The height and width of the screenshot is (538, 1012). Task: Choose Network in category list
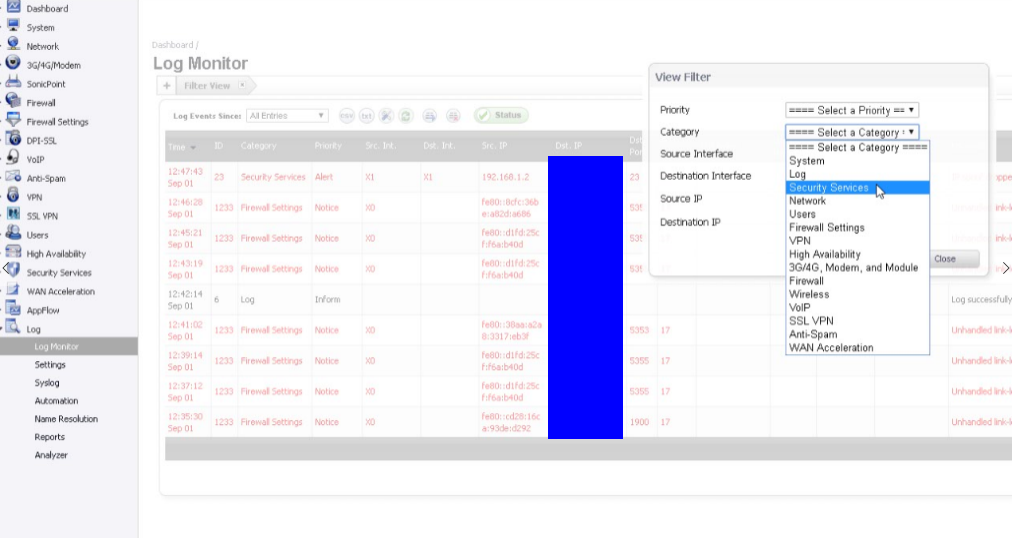coord(858,201)
